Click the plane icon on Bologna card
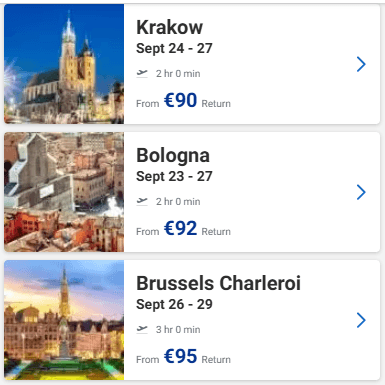This screenshot has height=385, width=385. point(142,201)
